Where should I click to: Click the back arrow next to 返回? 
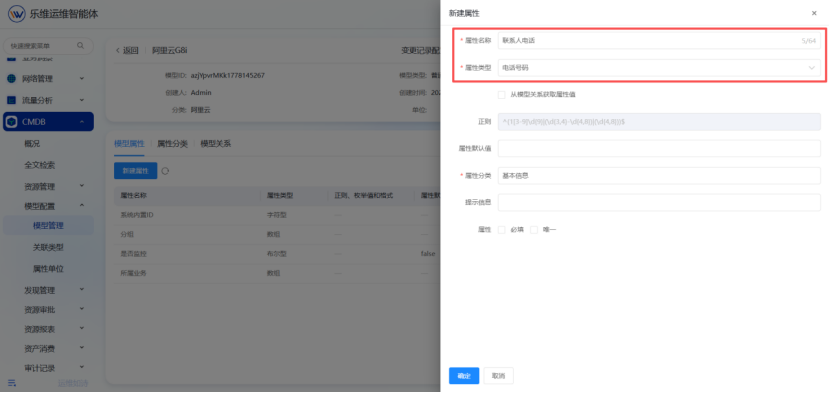click(117, 51)
